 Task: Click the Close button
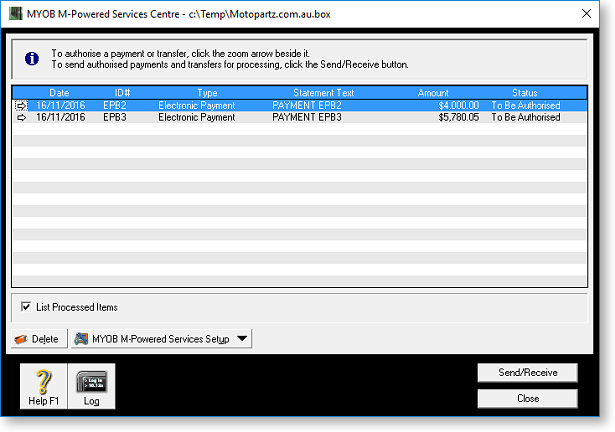[528, 398]
